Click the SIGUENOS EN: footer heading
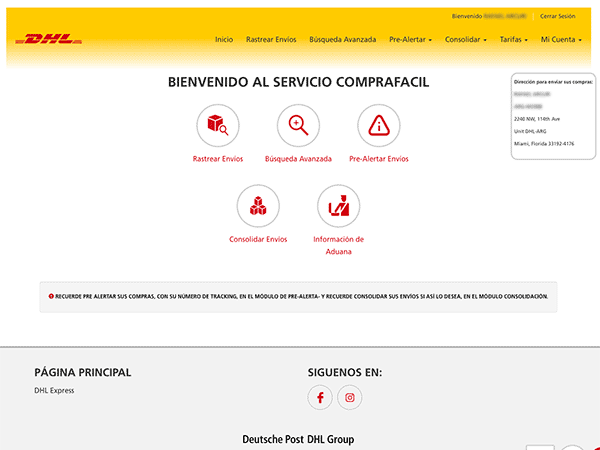The image size is (600, 450). (x=345, y=372)
